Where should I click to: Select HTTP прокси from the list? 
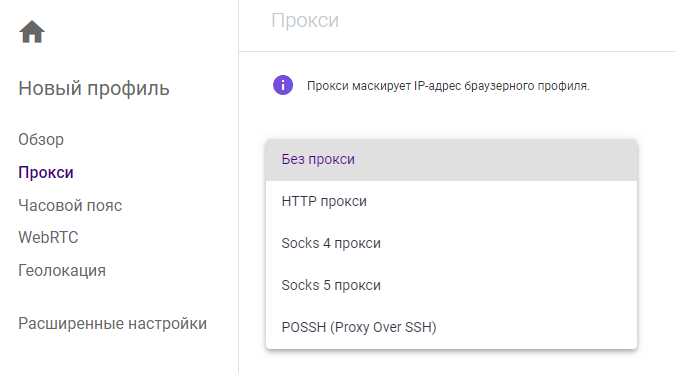(451, 201)
